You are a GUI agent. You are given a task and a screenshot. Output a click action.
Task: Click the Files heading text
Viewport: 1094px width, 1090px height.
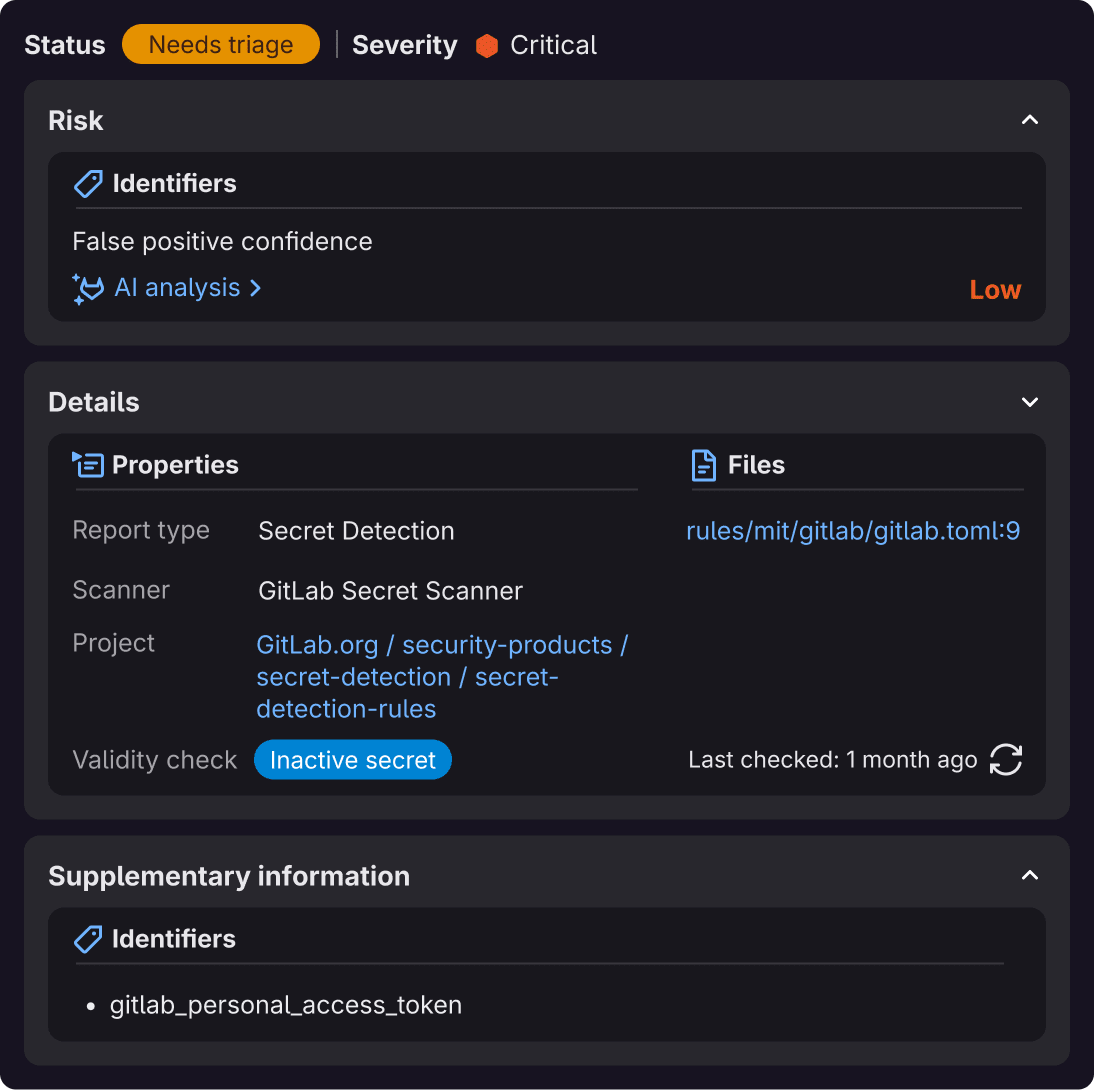pyautogui.click(x=756, y=465)
